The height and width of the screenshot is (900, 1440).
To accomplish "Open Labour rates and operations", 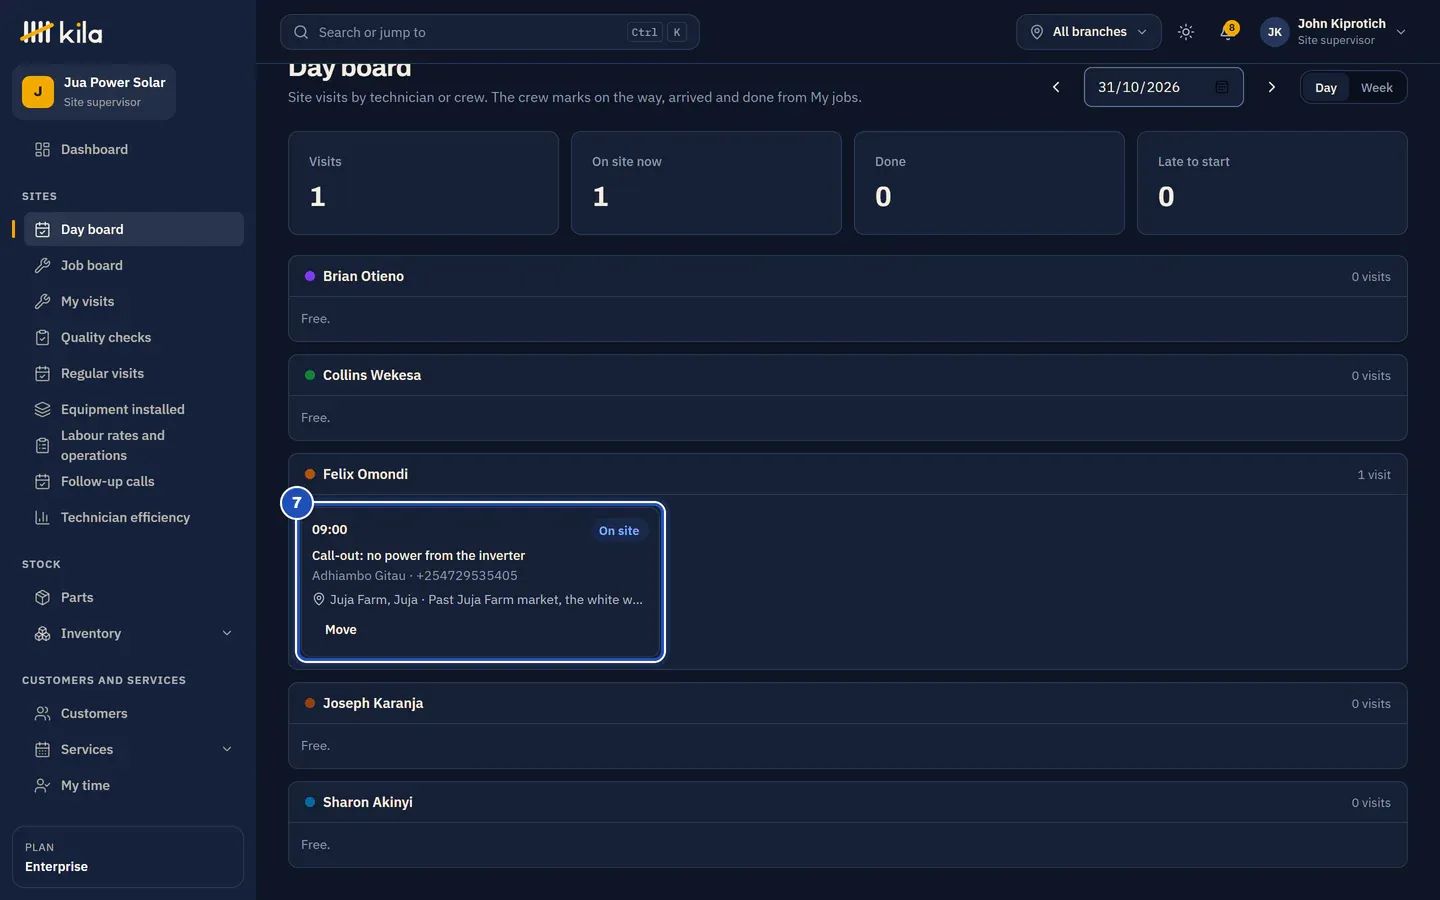I will pos(134,446).
